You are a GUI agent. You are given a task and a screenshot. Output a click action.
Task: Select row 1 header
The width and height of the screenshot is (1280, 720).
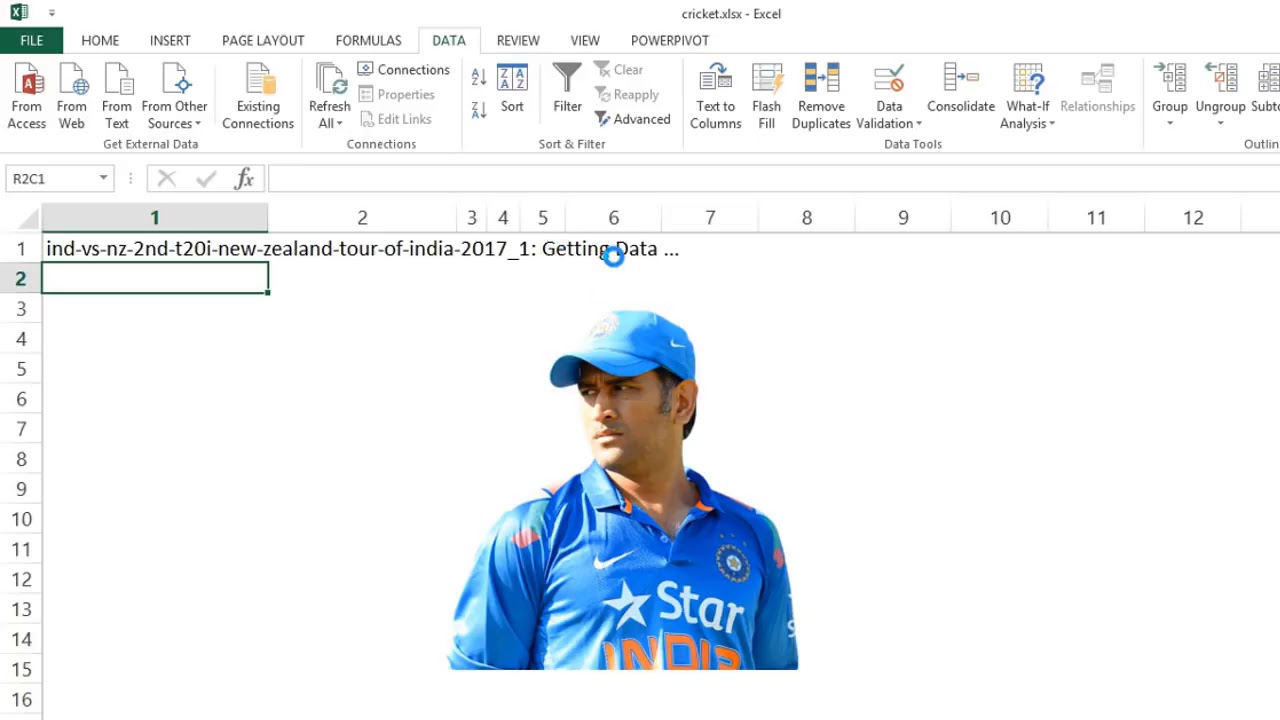(20, 249)
